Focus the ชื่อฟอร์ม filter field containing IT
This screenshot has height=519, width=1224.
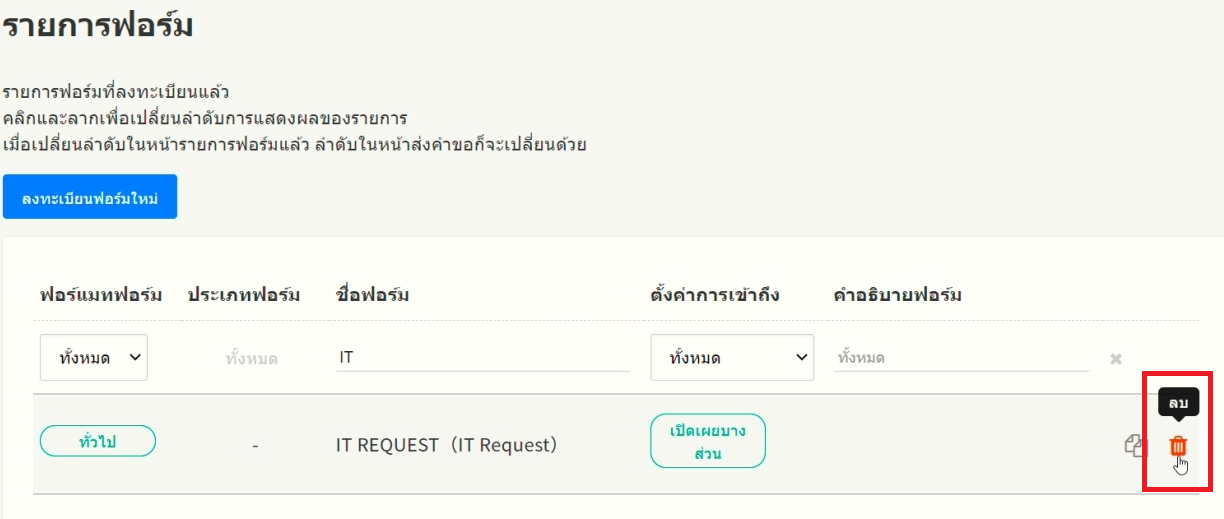tap(483, 357)
